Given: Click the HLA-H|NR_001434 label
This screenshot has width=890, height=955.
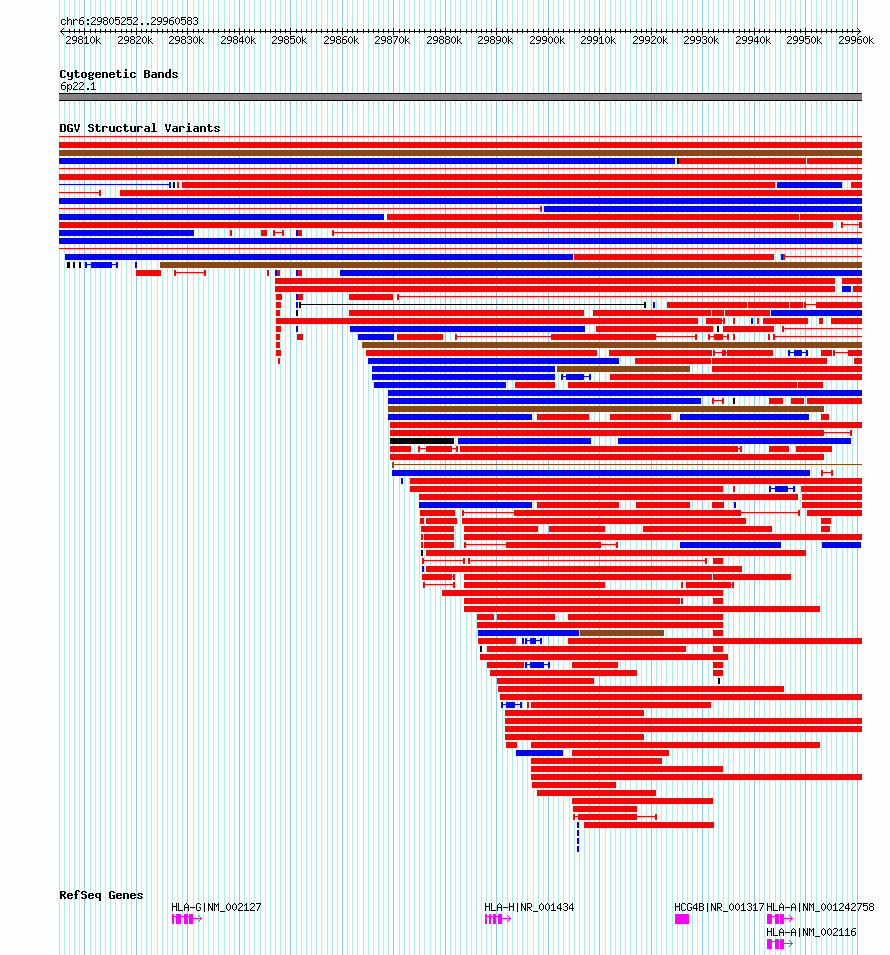Looking at the screenshot, I should point(529,907).
